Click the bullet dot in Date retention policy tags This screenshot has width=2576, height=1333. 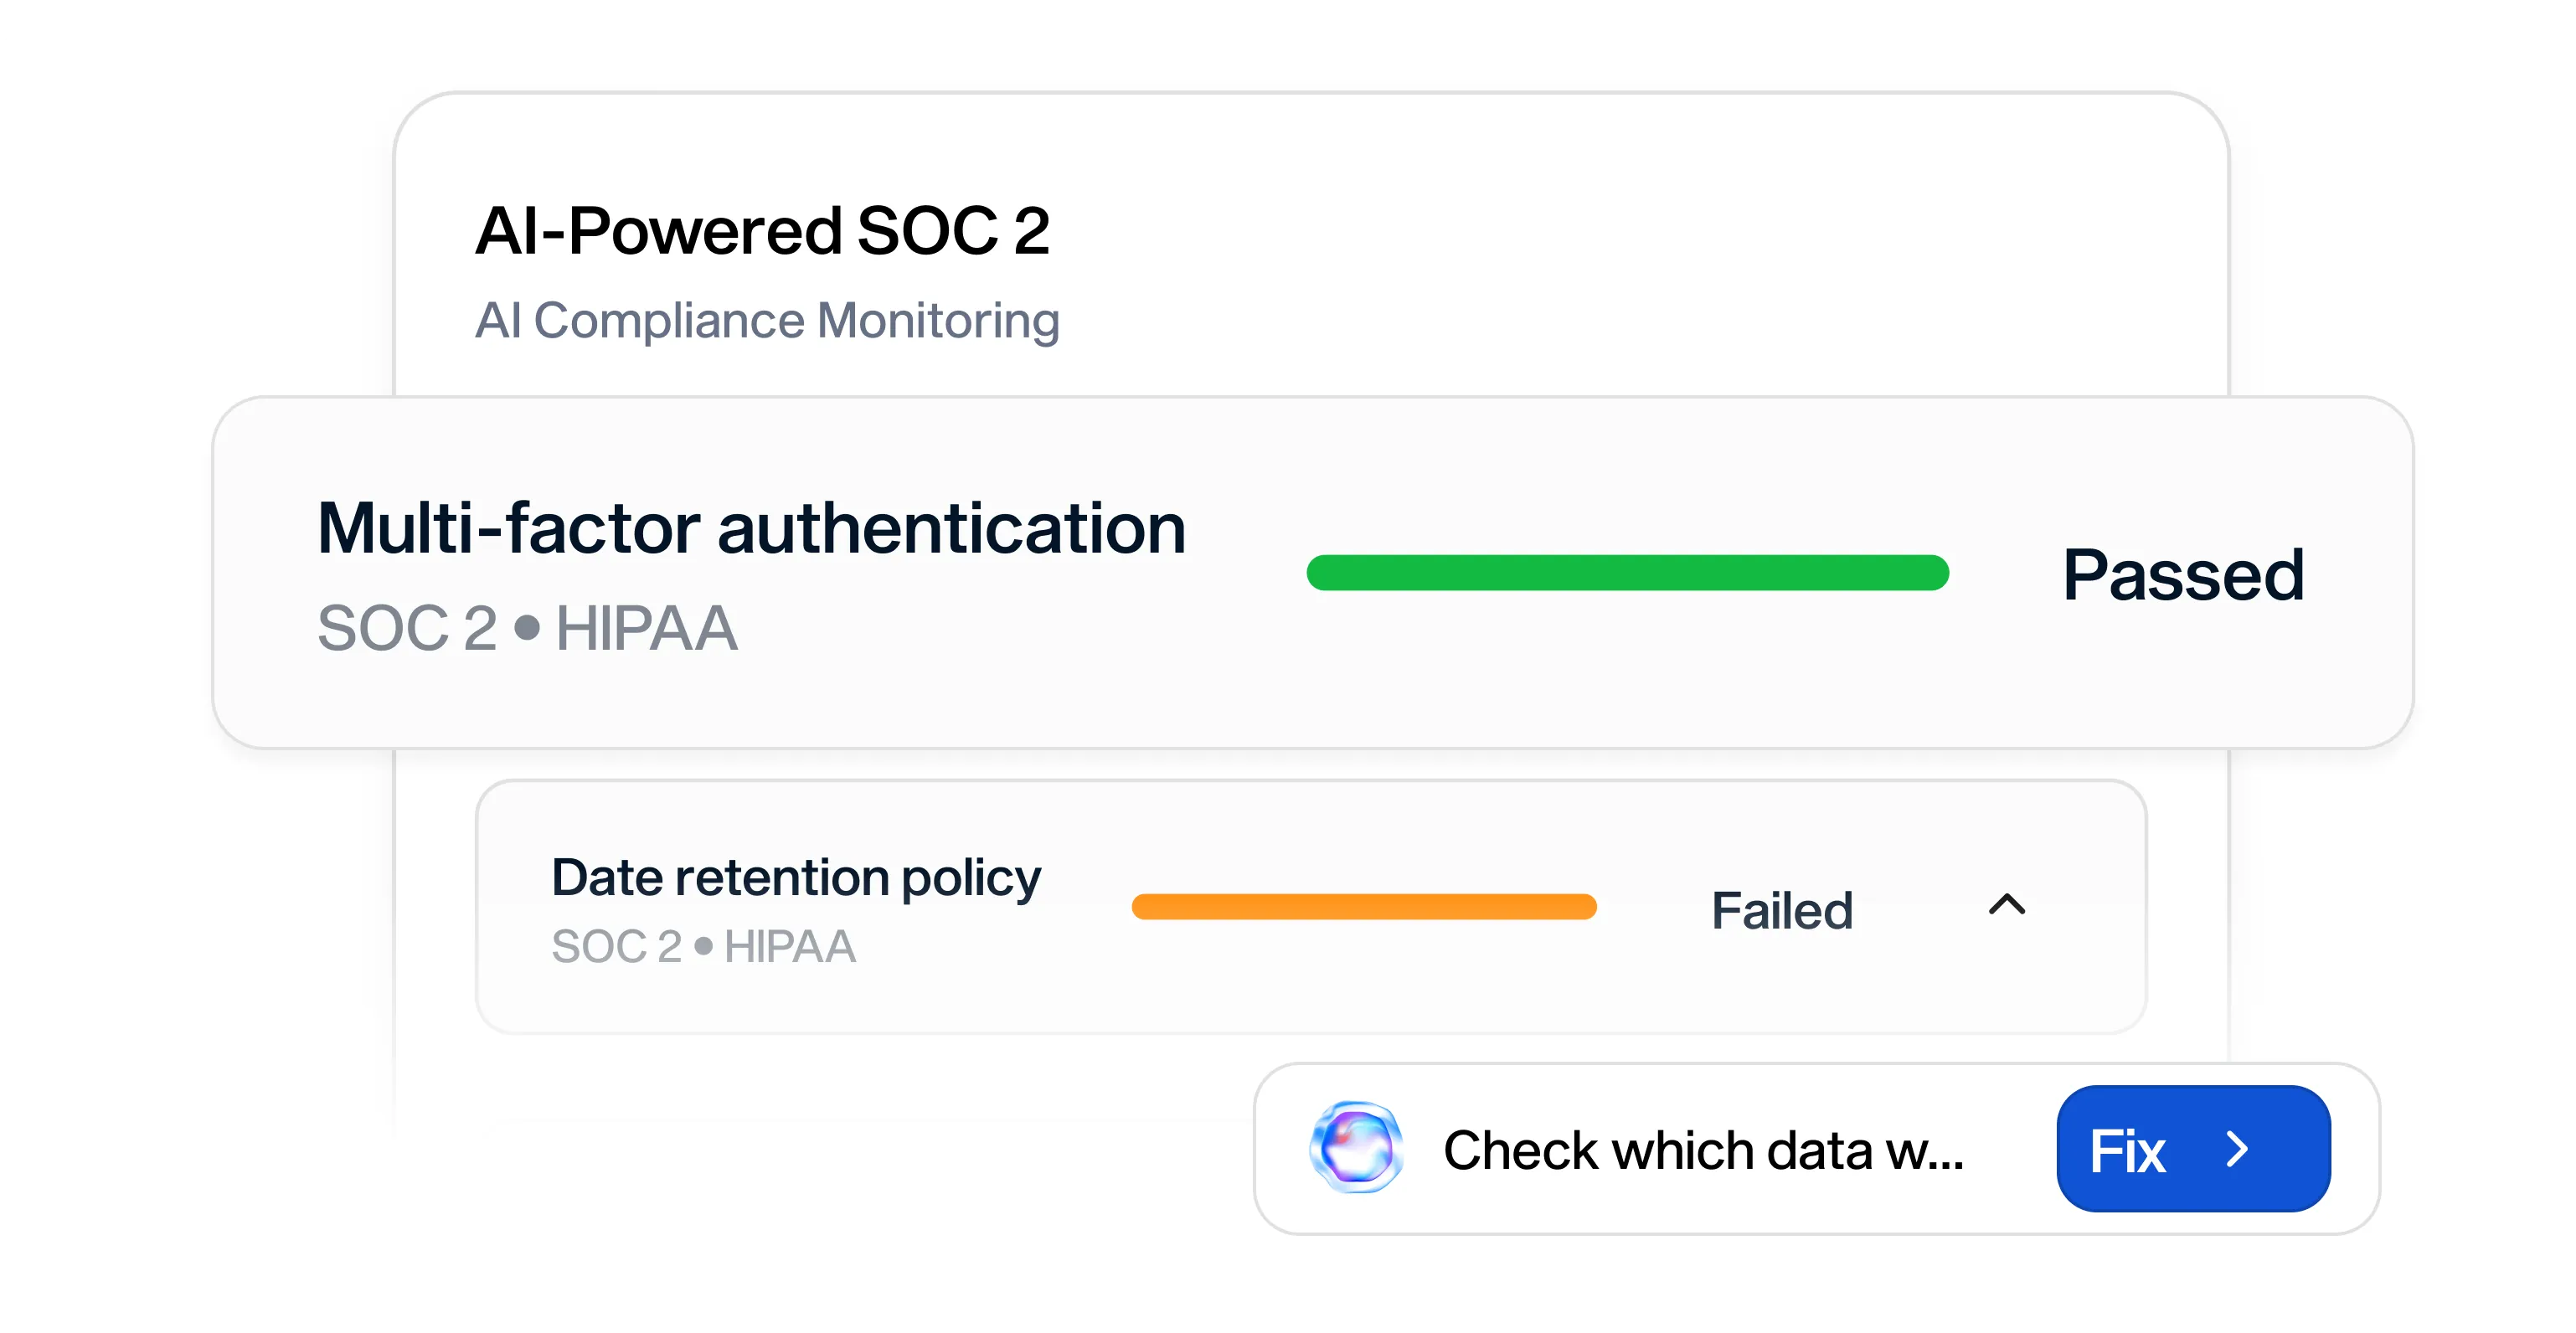(x=704, y=946)
